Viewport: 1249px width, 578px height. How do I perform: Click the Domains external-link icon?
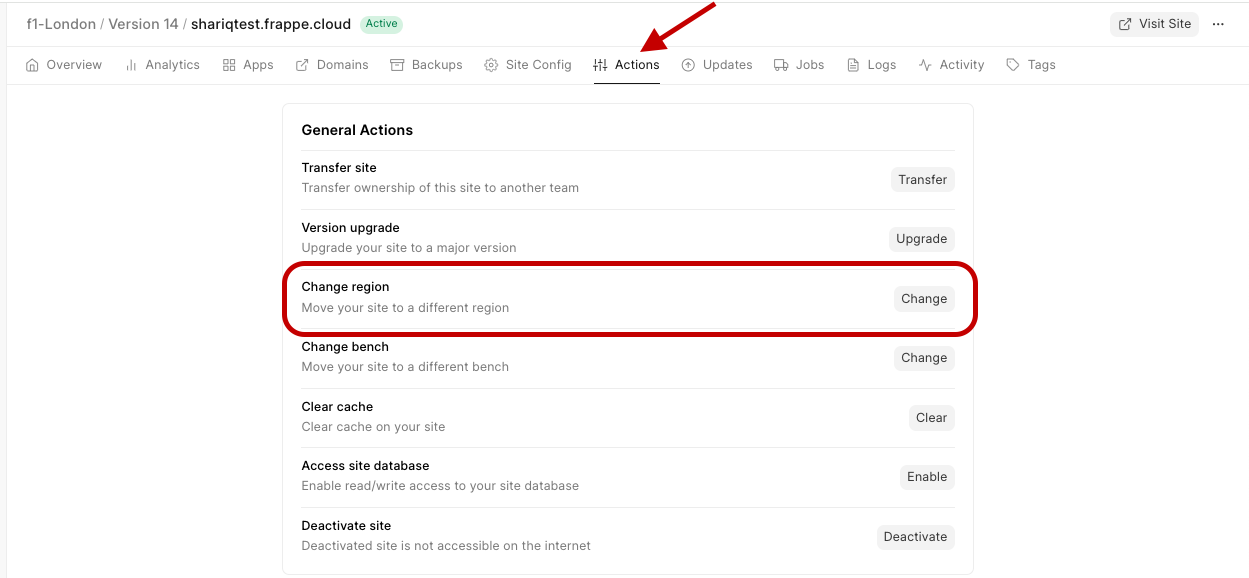point(302,65)
